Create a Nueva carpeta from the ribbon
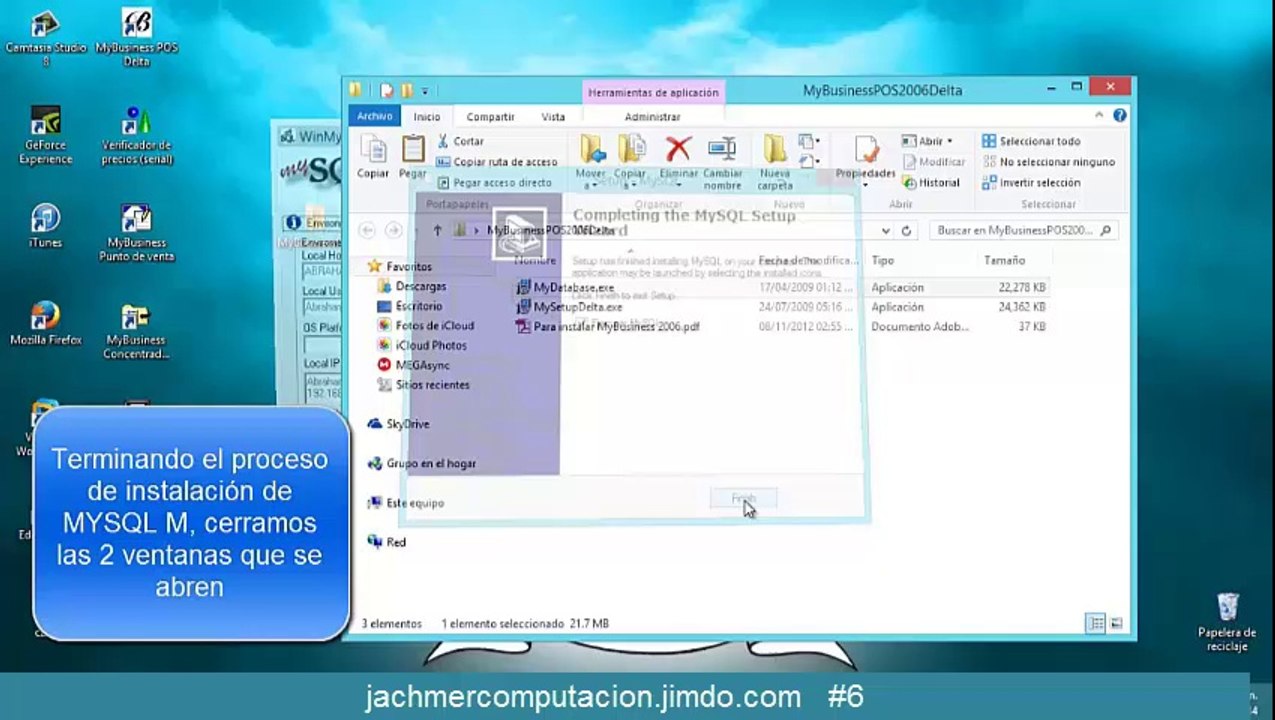This screenshot has width=1275, height=720. click(775, 162)
